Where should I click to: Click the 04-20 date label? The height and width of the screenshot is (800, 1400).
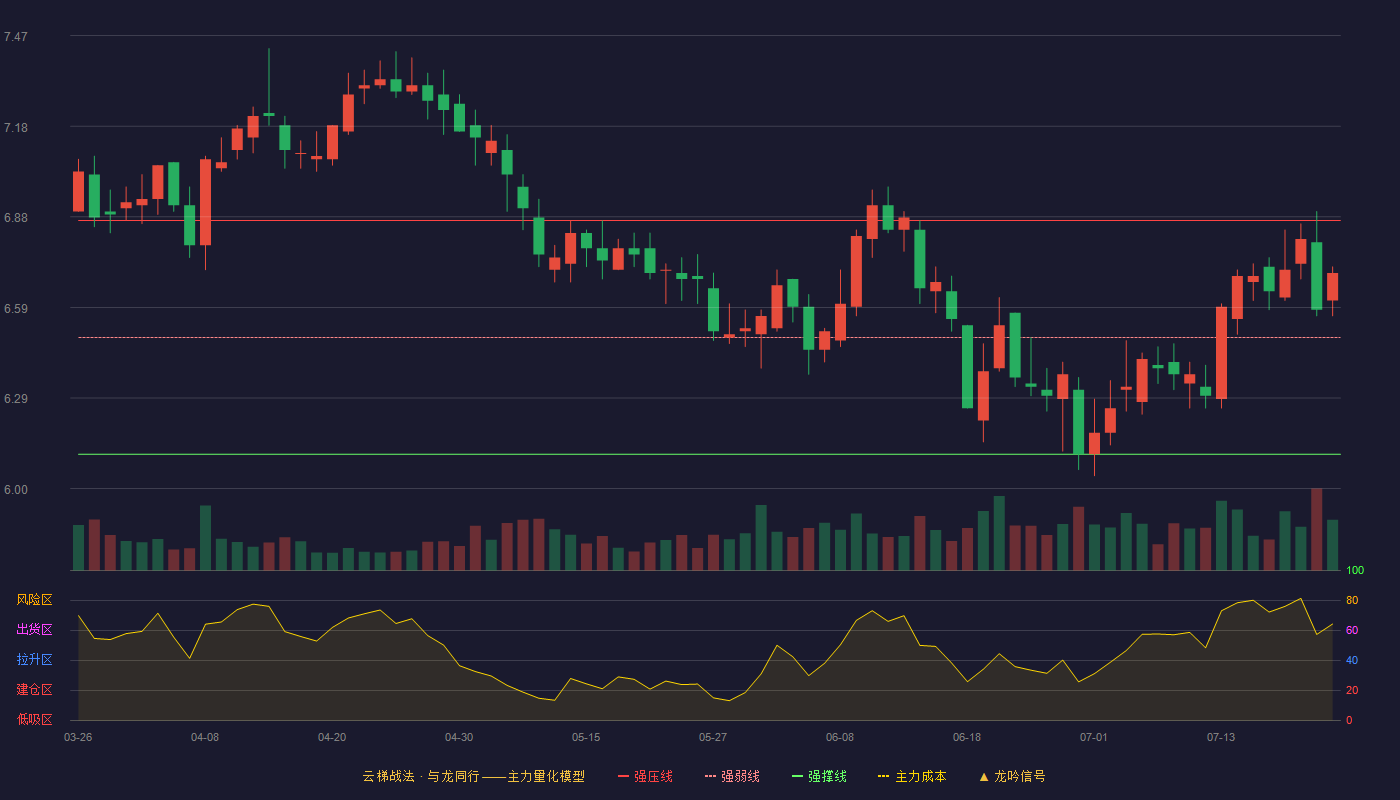332,737
